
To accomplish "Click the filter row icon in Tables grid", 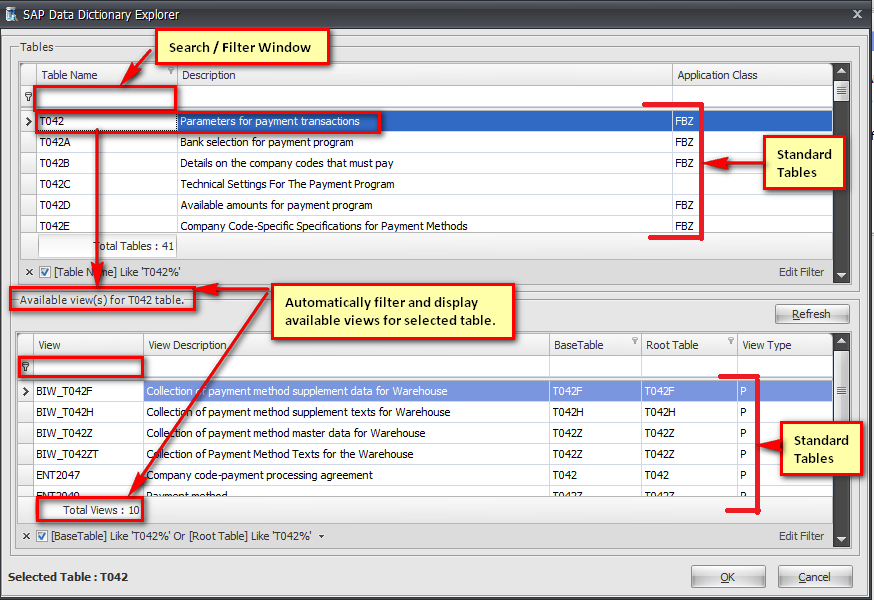I will (27, 97).
